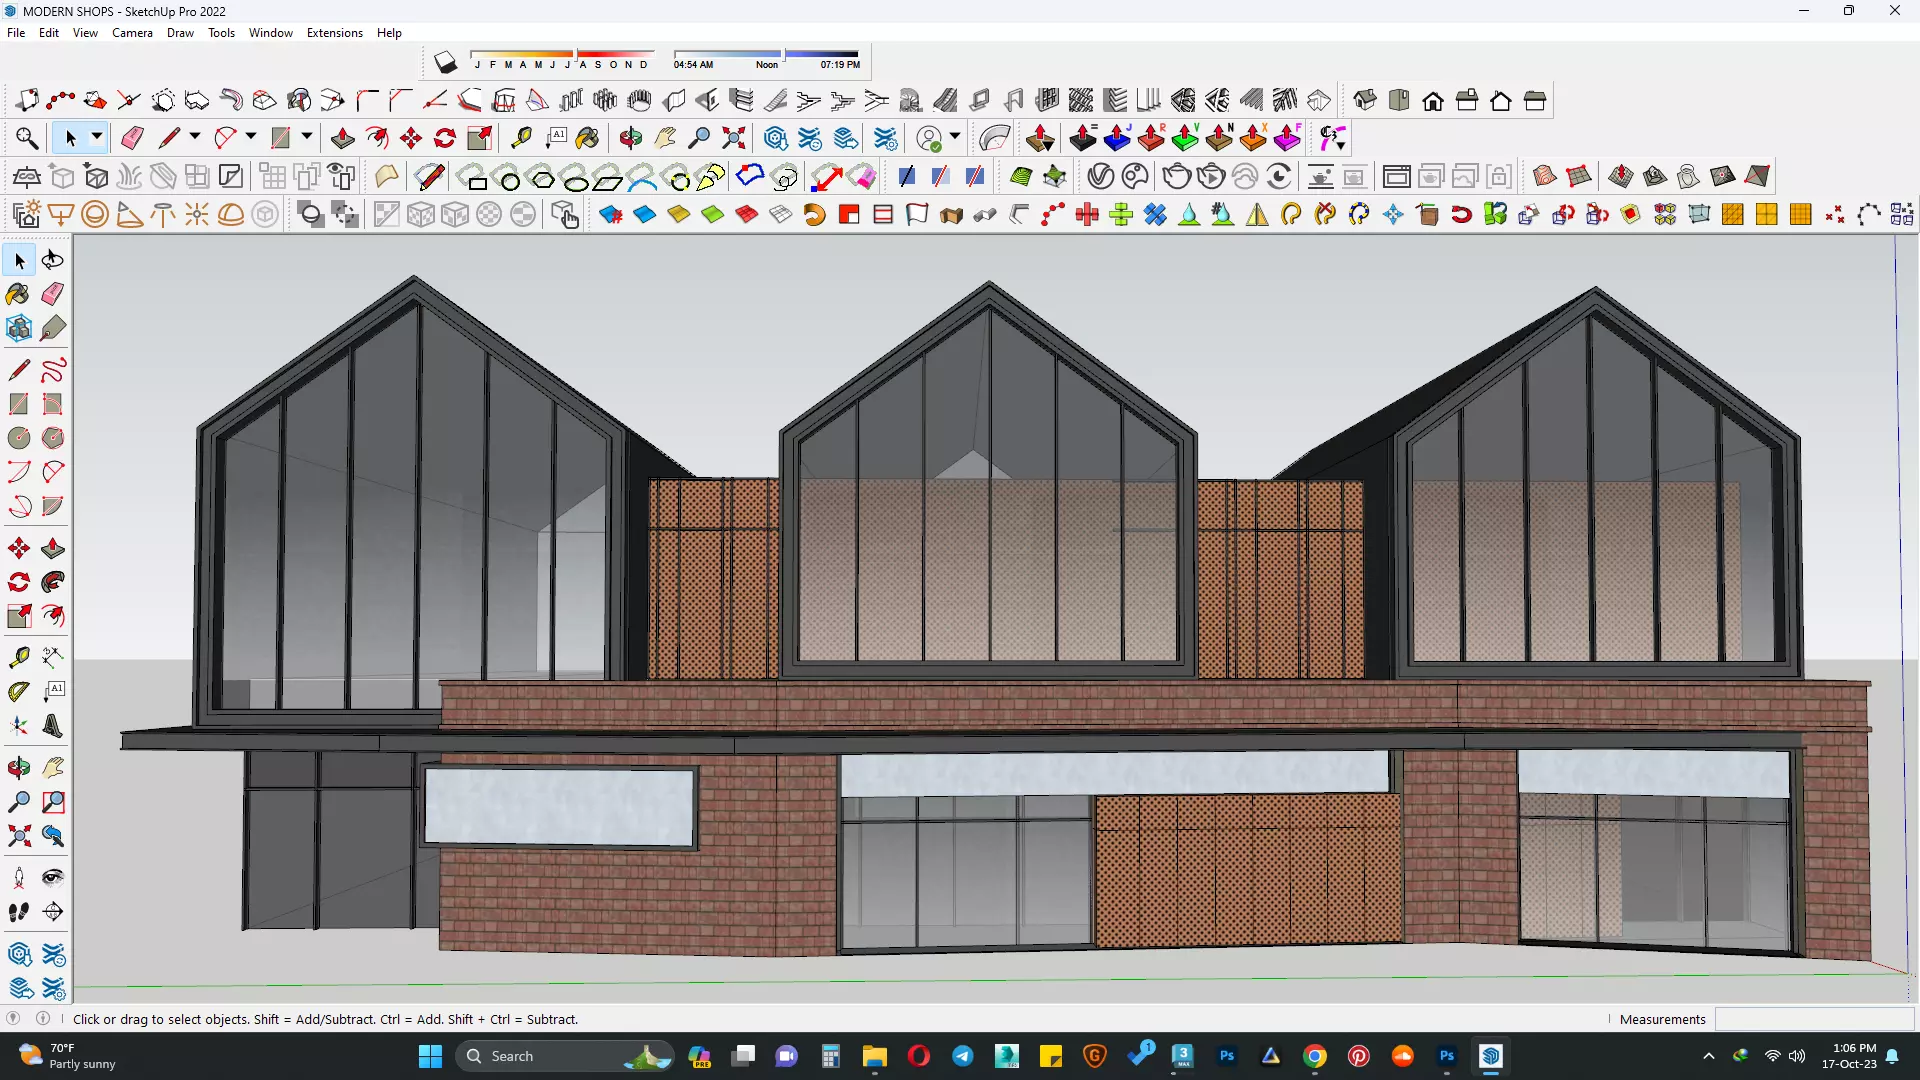Click the Windows Start button
Viewport: 1920px width, 1080px height.
coord(430,1056)
